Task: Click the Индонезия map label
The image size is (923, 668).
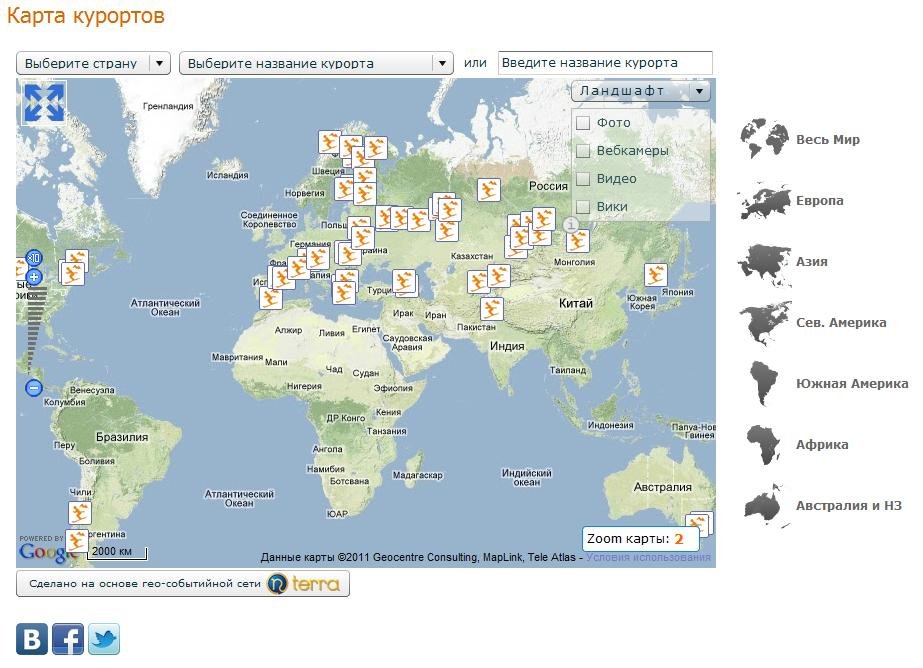Action: (610, 425)
